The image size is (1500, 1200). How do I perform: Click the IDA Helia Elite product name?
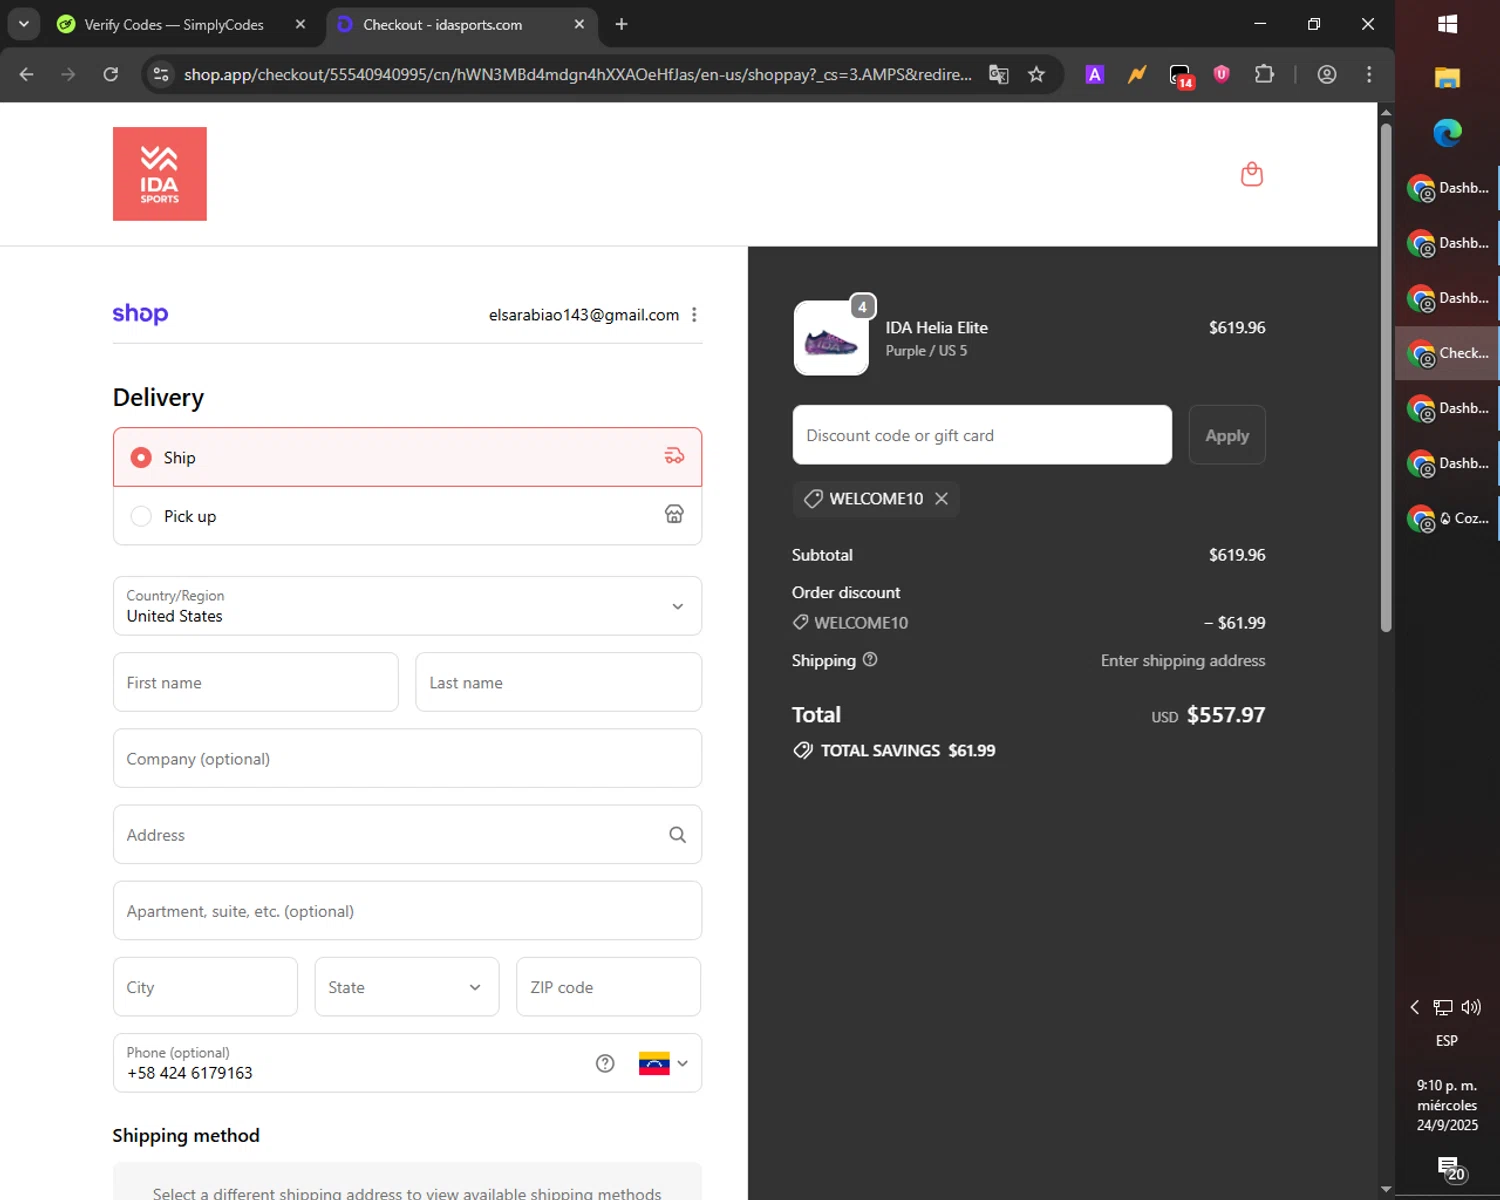click(936, 328)
